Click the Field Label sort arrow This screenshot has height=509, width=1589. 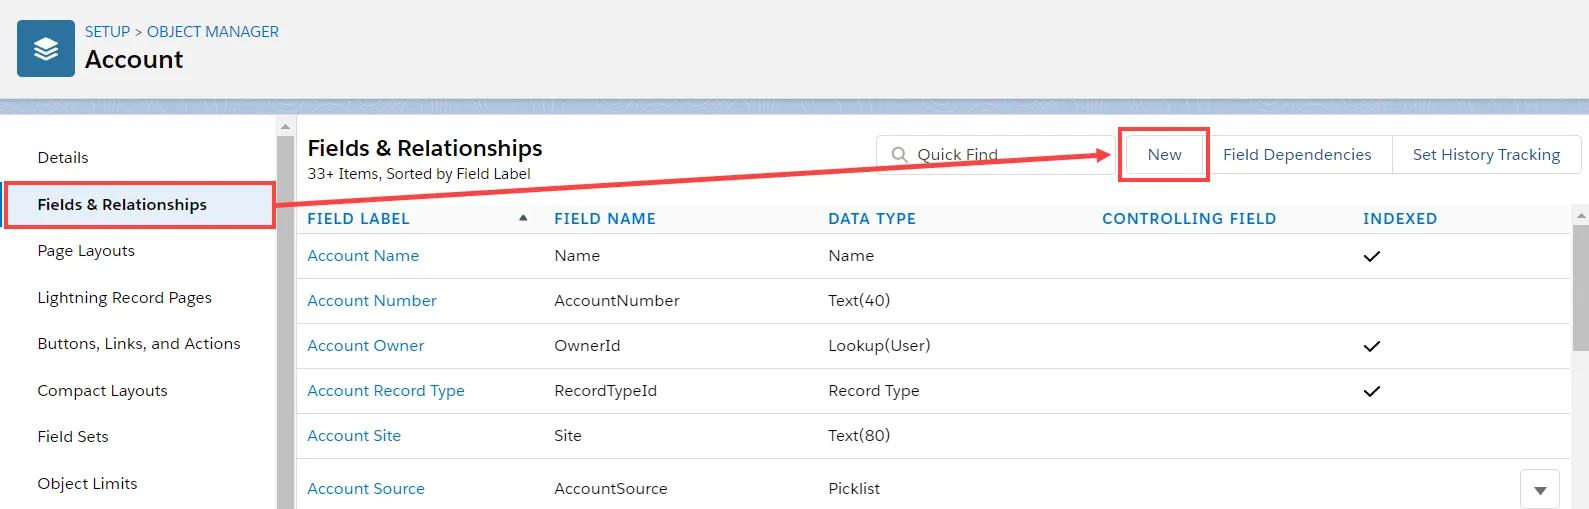coord(523,218)
